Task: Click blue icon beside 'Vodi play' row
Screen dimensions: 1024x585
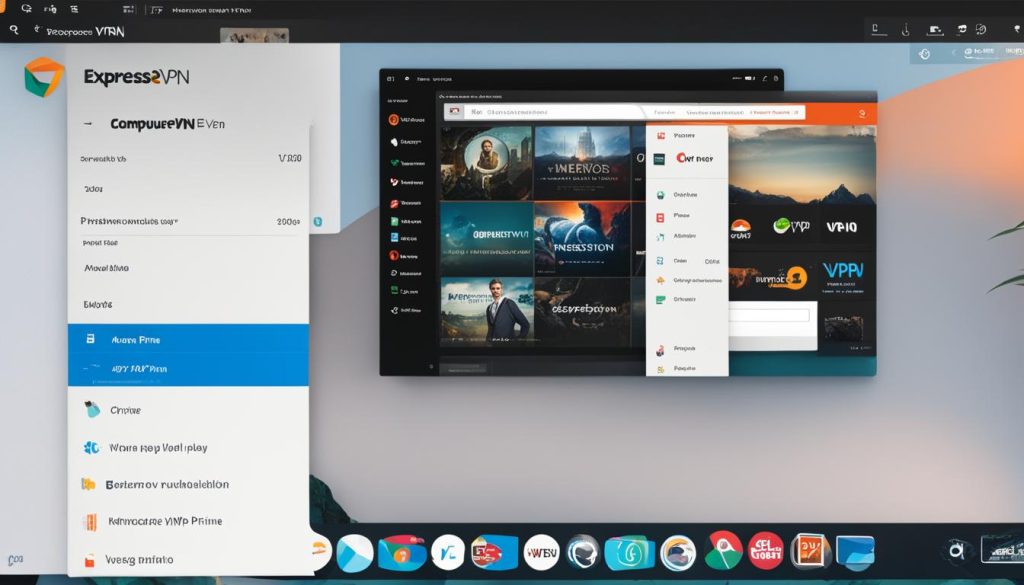Action: click(x=91, y=448)
